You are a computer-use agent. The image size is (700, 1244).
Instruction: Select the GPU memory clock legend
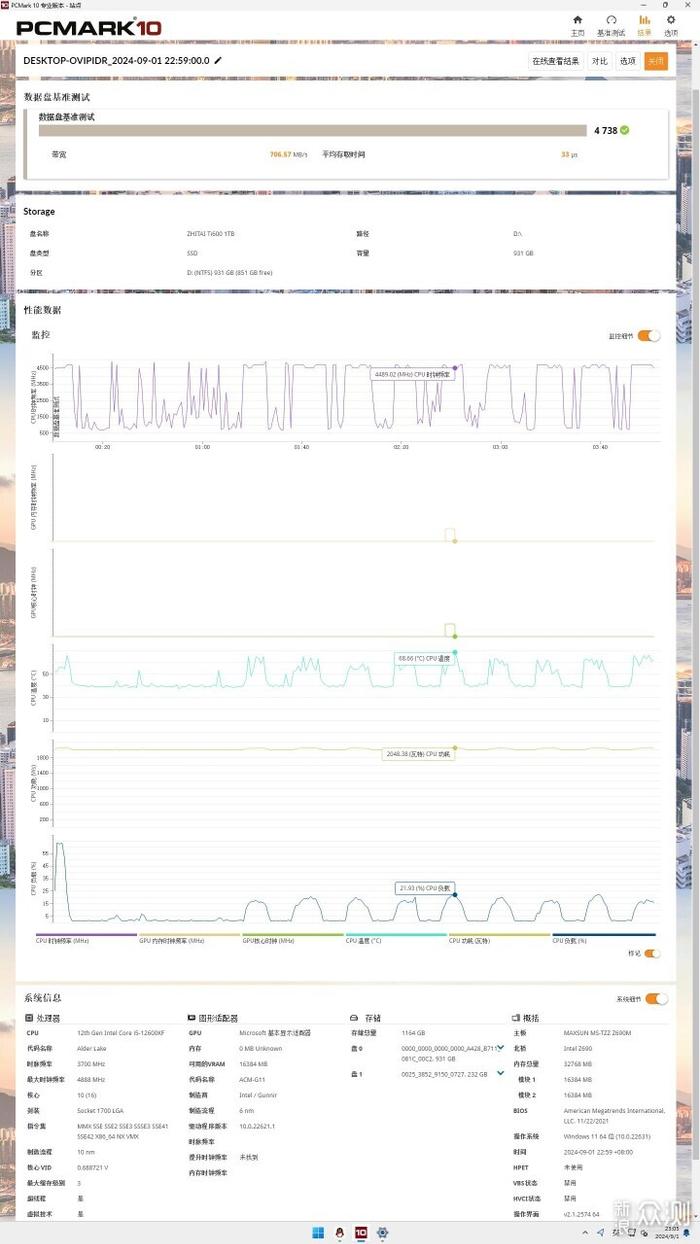tap(189, 939)
